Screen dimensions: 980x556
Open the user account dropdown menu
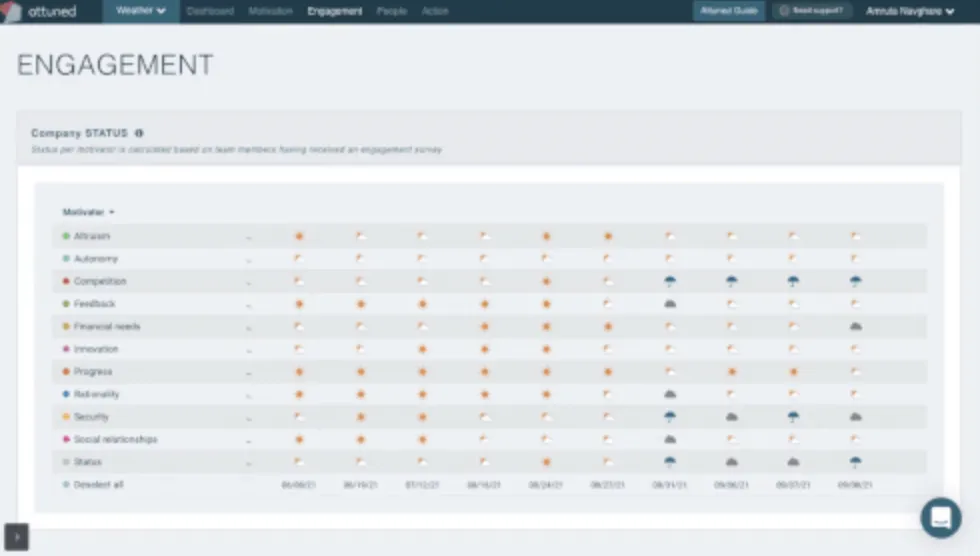pos(909,11)
